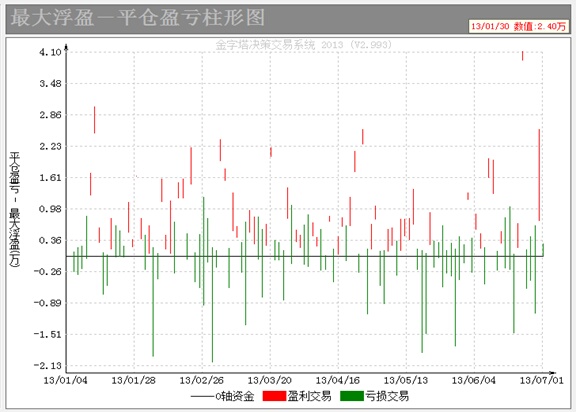Screen dimensions: 576x412
Task: Select the 亏损交易 legend label
Action: [x=387, y=396]
